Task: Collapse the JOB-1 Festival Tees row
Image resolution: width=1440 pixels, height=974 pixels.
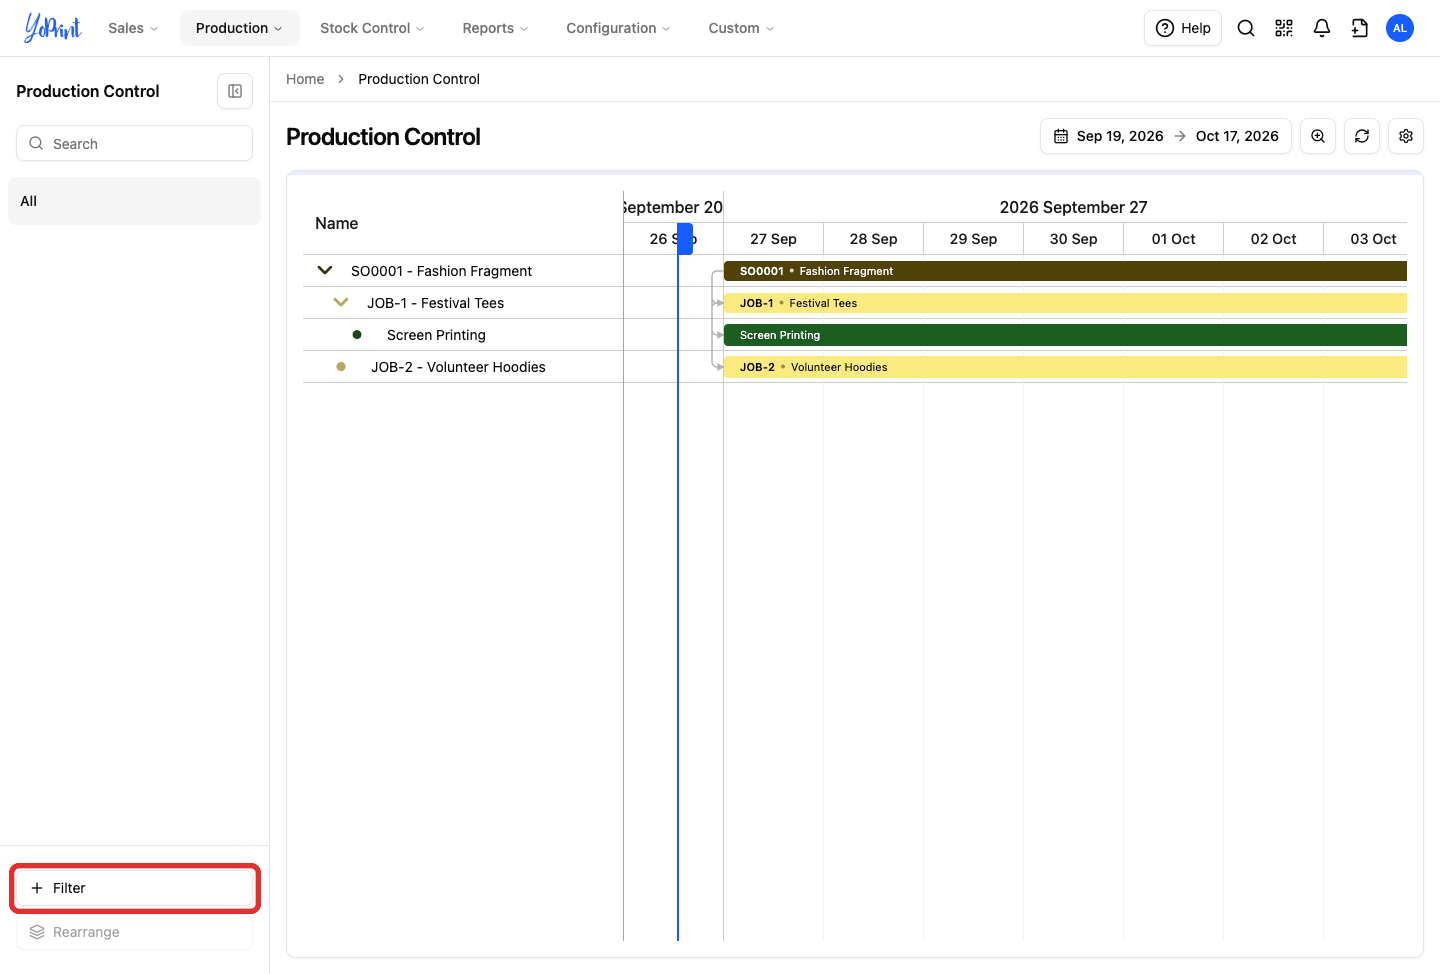Action: click(x=341, y=302)
